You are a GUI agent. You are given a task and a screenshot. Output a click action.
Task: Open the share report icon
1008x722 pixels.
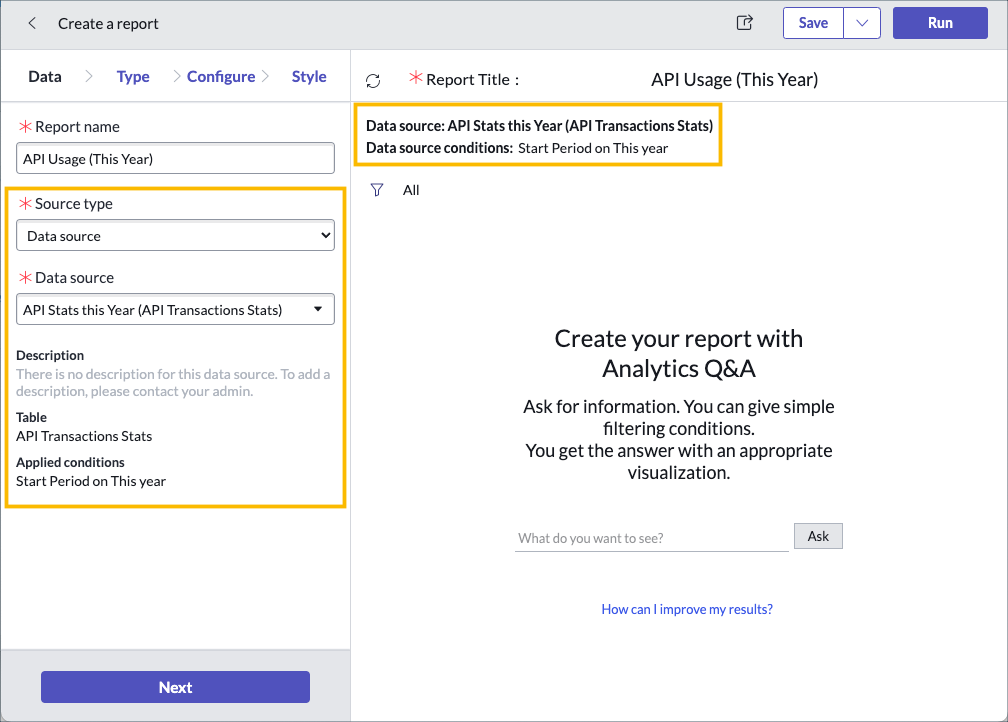[744, 23]
